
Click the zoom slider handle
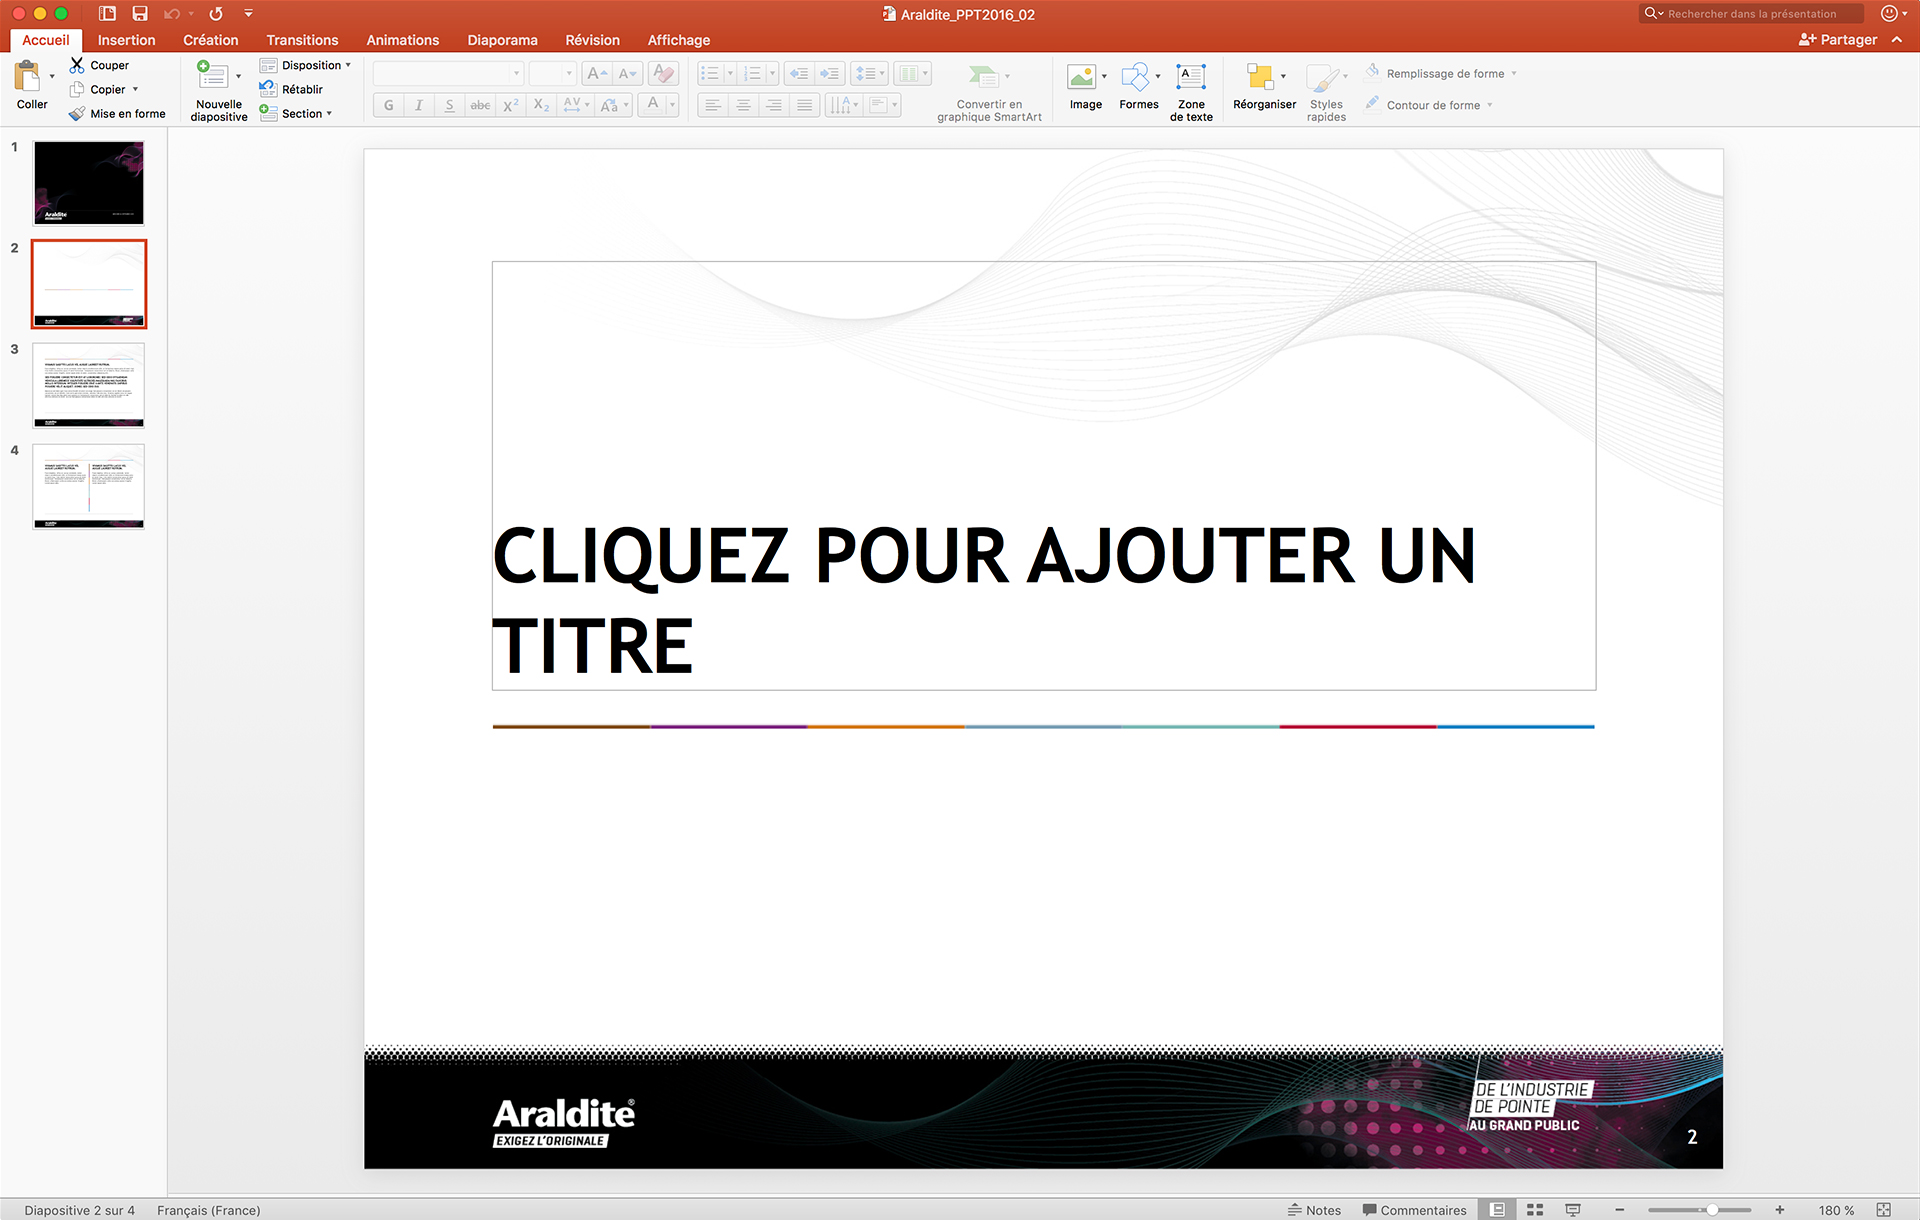(x=1712, y=1210)
